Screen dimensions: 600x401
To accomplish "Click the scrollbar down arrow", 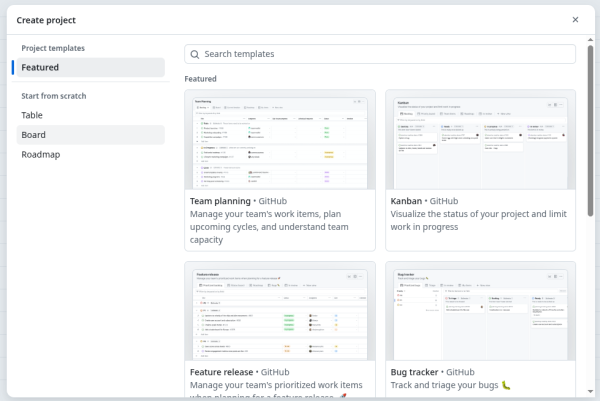I will 590,391.
